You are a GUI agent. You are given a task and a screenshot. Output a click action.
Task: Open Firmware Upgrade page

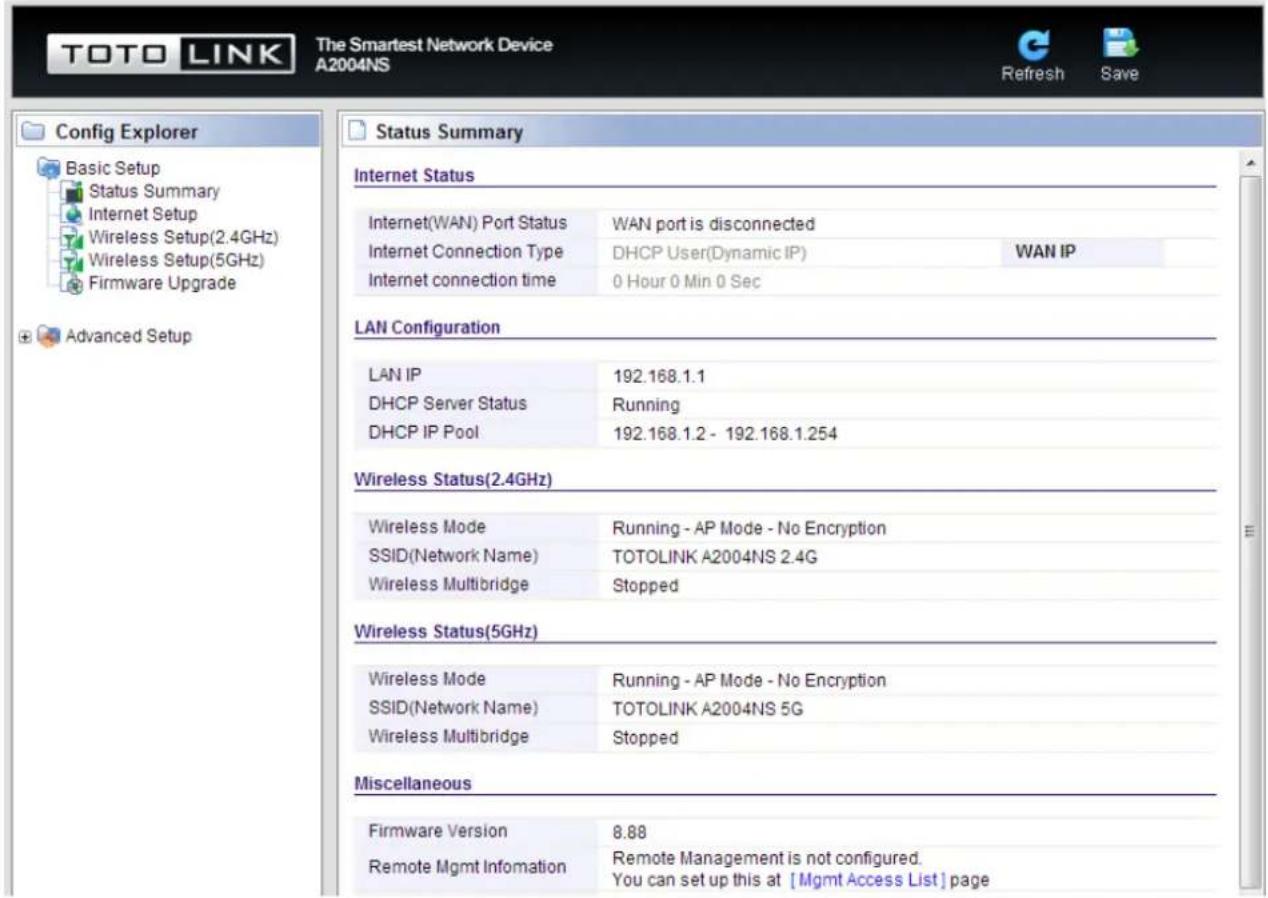coord(162,283)
